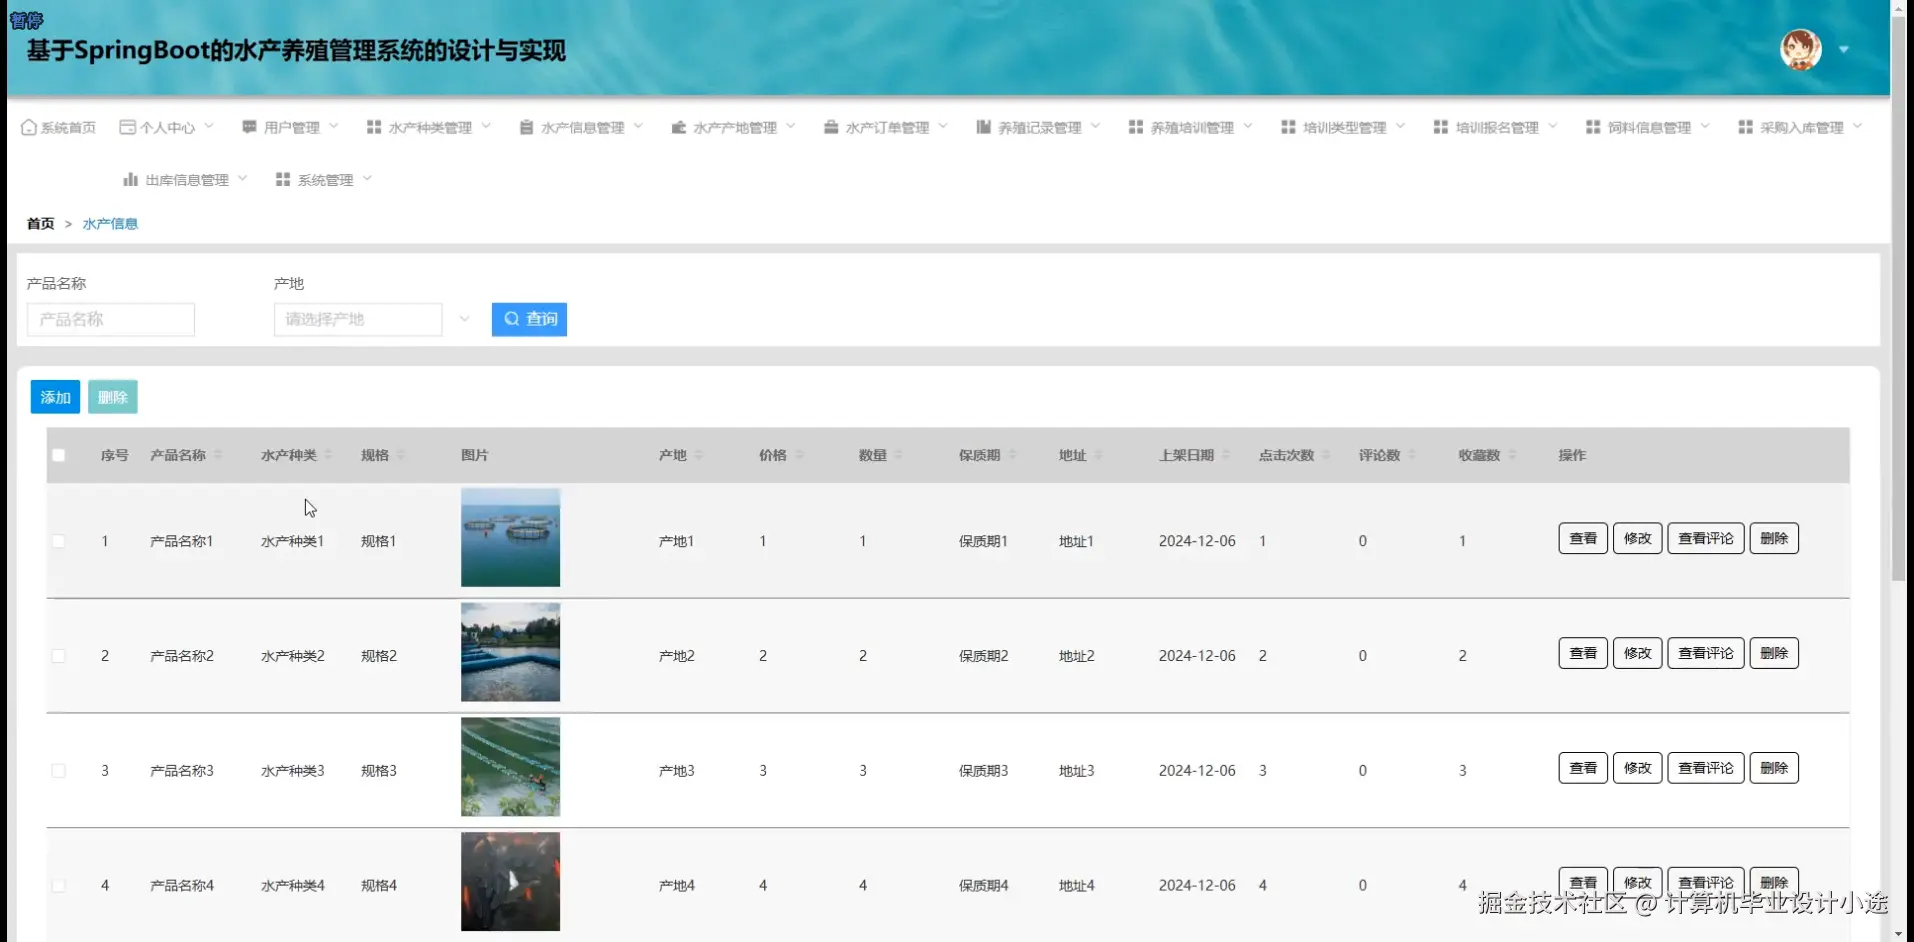
Task: Click the home icon beside 系统首页
Action: tap(29, 127)
